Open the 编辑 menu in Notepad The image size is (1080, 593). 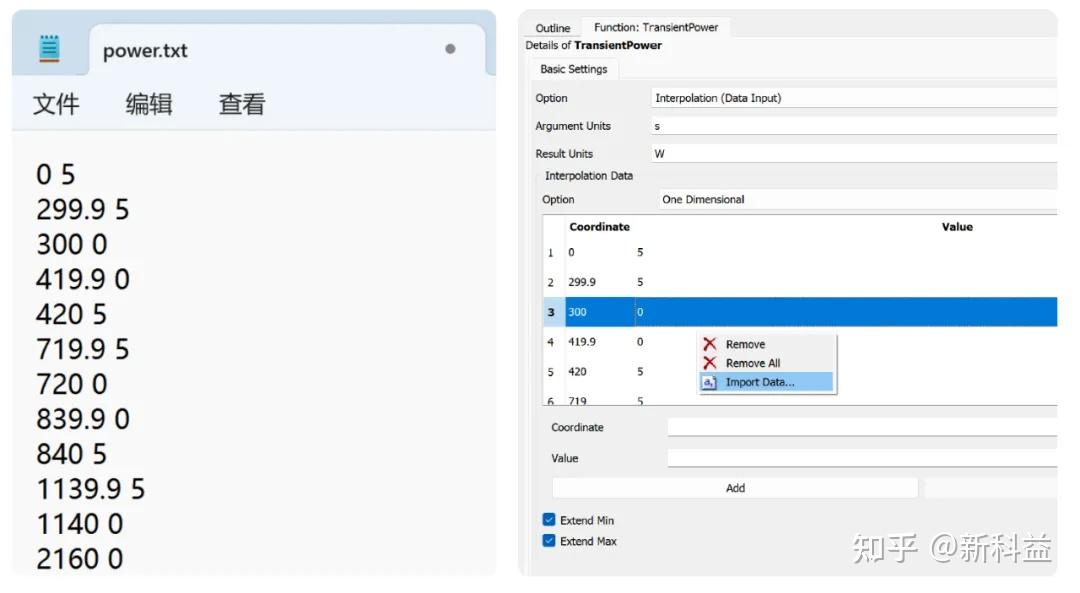click(x=149, y=104)
